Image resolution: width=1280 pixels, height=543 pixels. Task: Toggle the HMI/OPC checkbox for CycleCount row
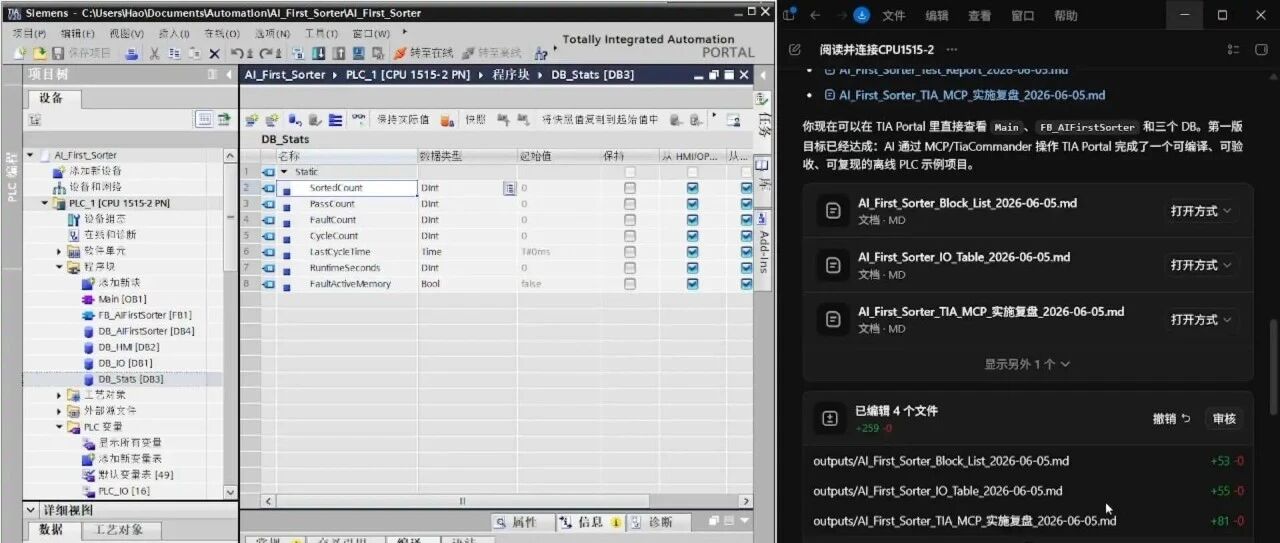[x=692, y=236]
